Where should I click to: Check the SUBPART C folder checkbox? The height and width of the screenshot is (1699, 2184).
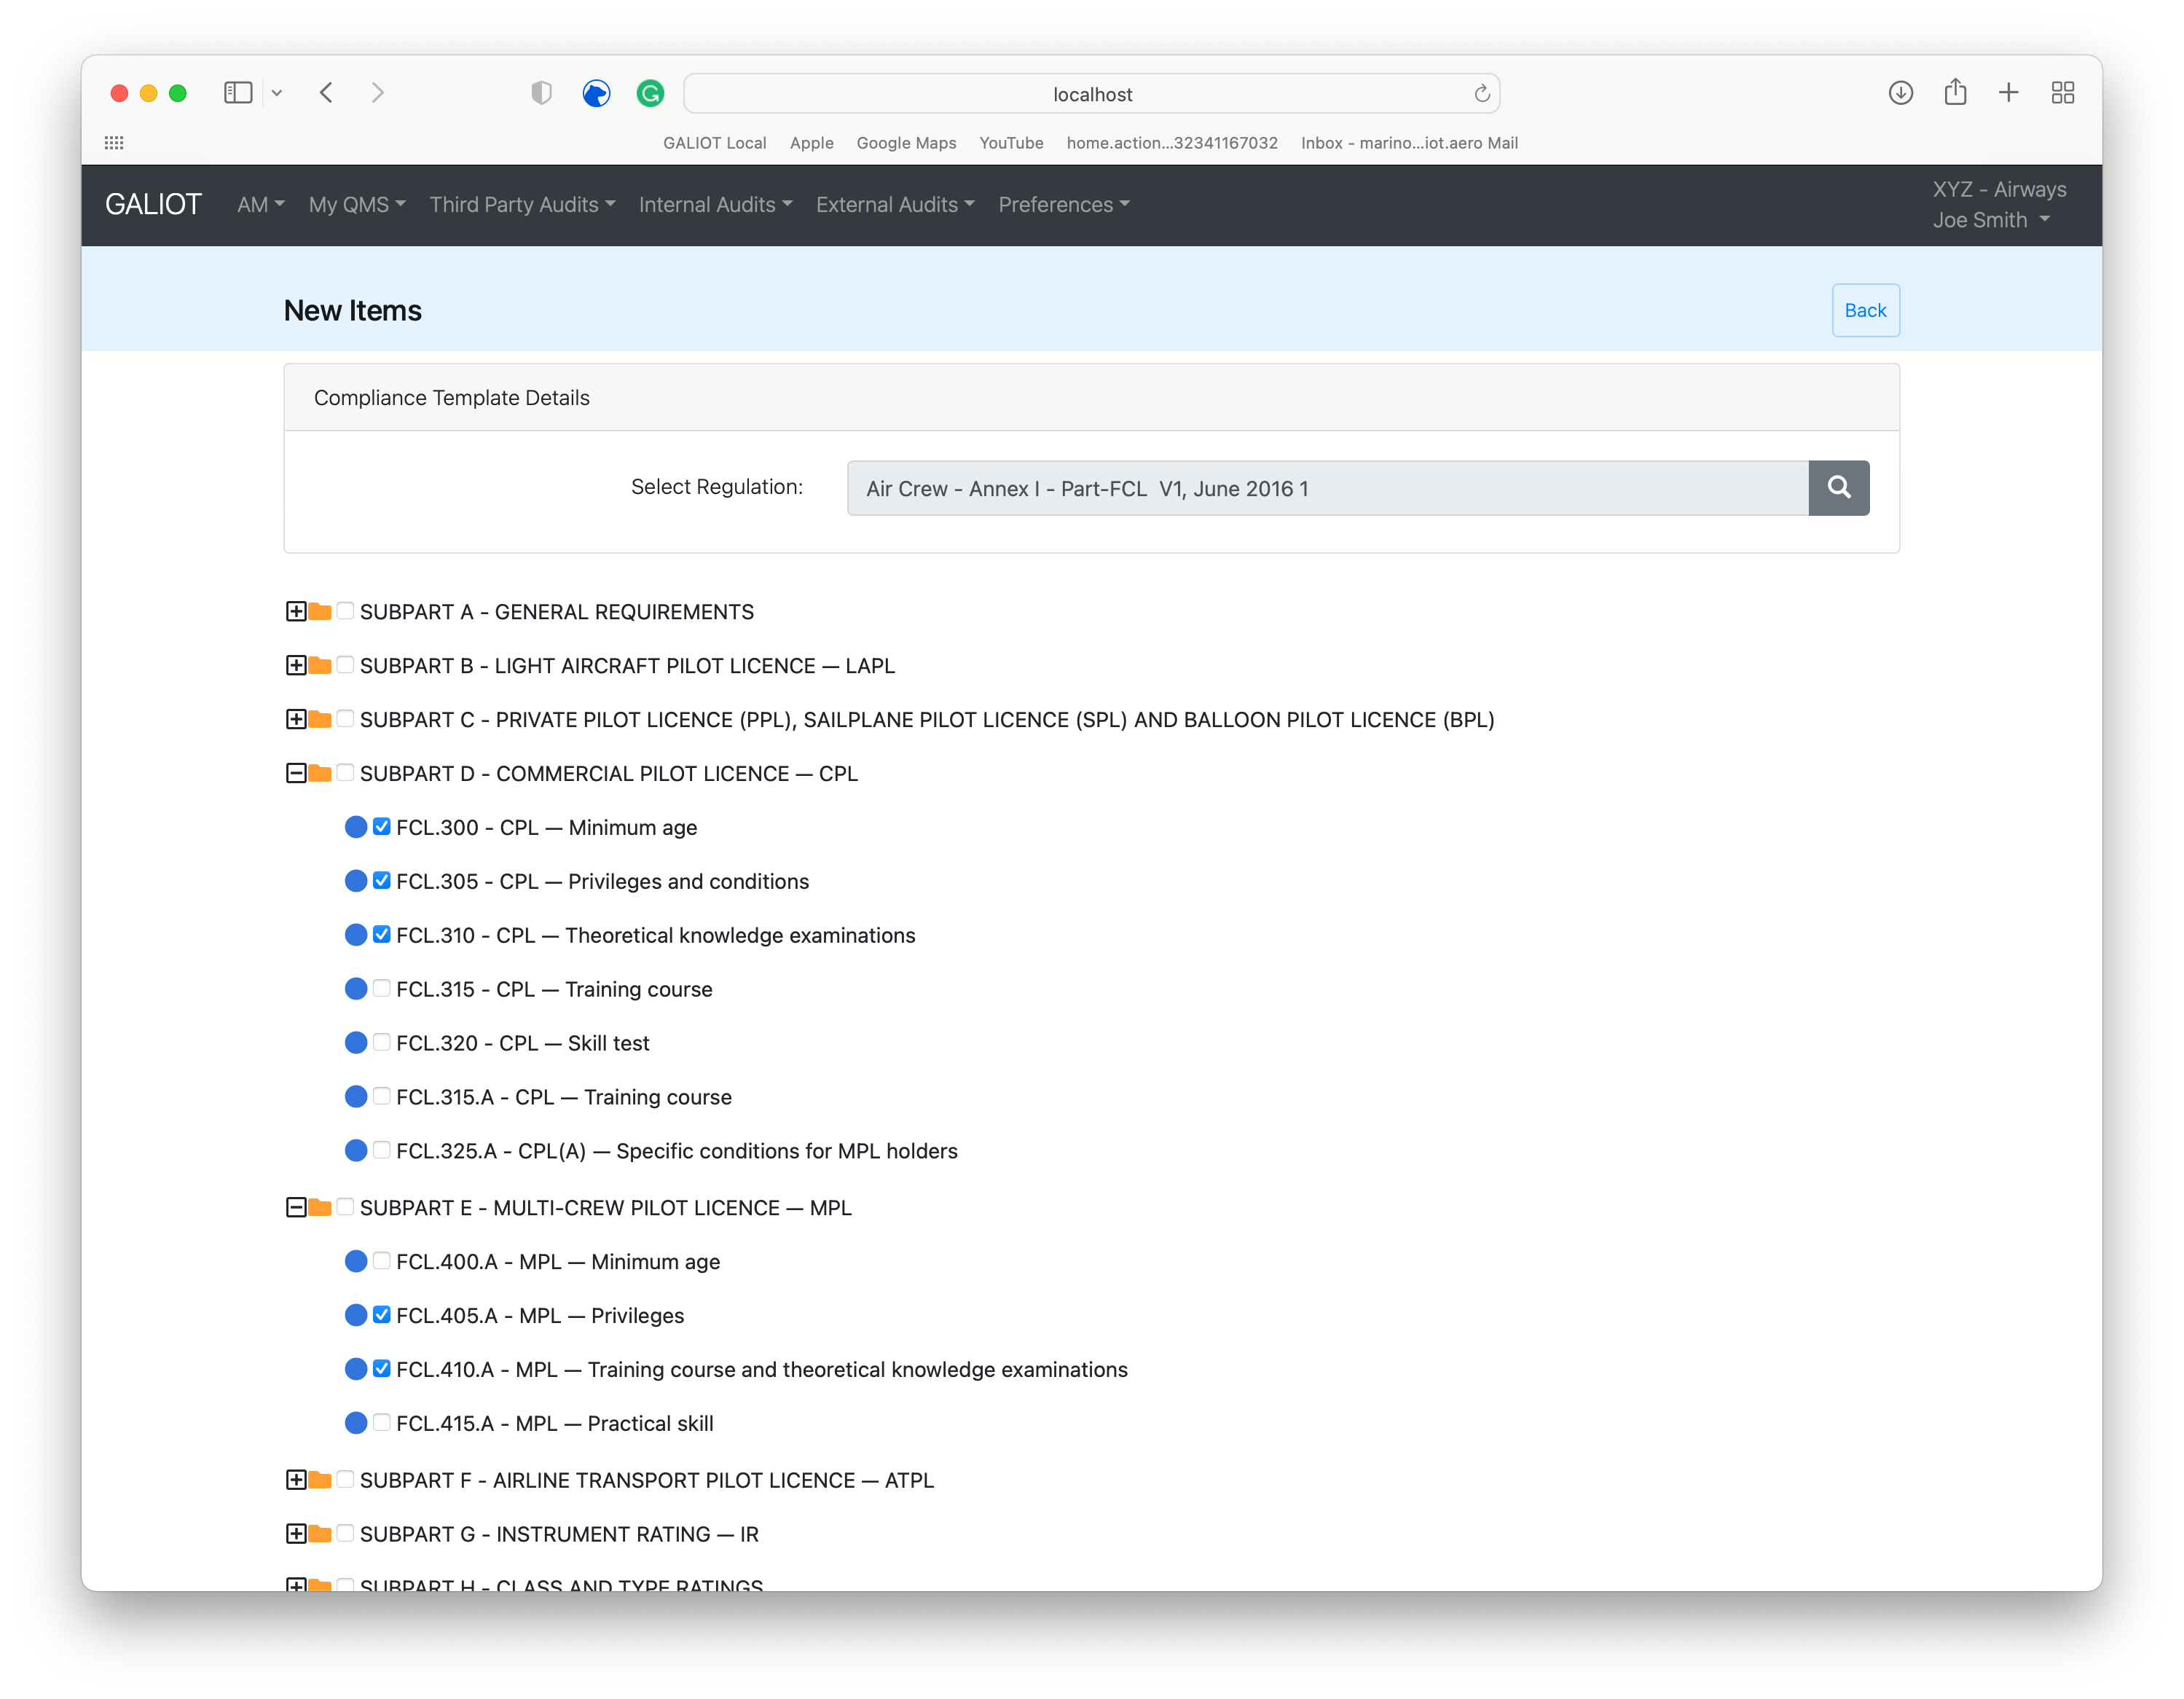[346, 718]
